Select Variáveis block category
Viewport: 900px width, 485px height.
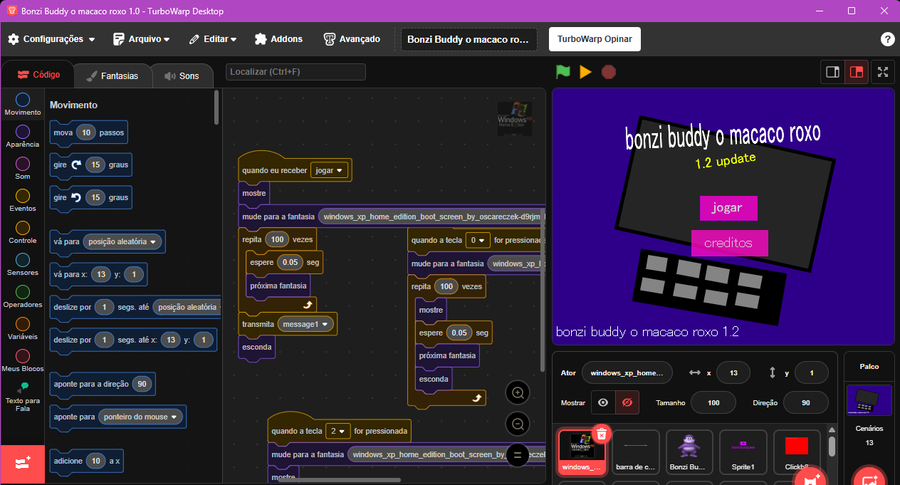tap(22, 329)
